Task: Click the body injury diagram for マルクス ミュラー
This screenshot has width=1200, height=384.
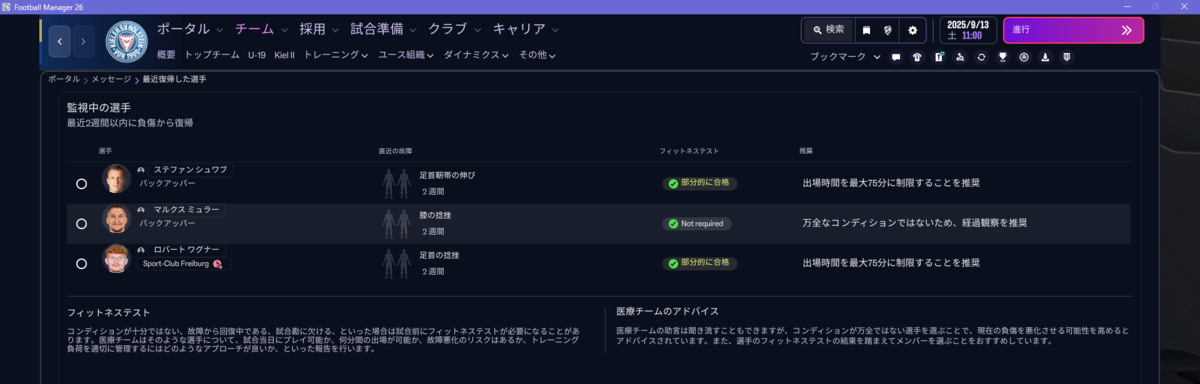Action: (397, 223)
